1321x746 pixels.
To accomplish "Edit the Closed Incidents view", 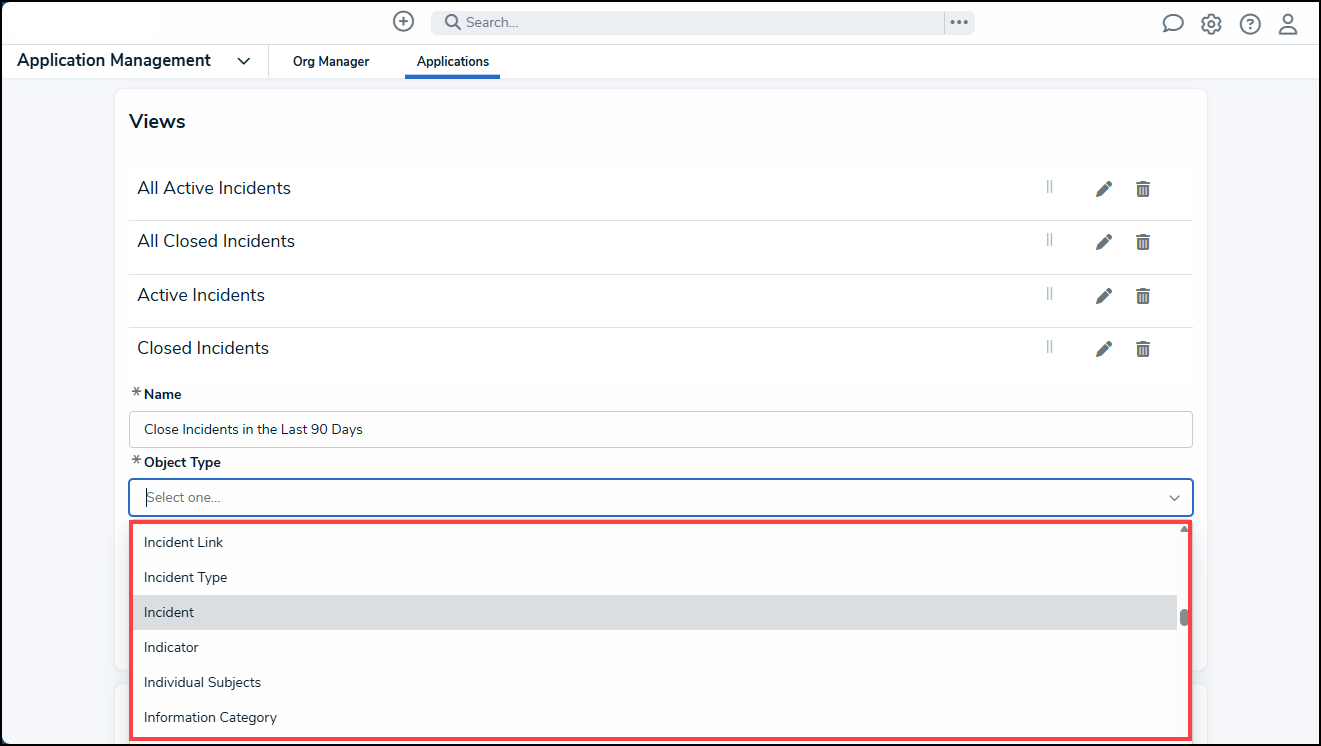I will tap(1104, 349).
